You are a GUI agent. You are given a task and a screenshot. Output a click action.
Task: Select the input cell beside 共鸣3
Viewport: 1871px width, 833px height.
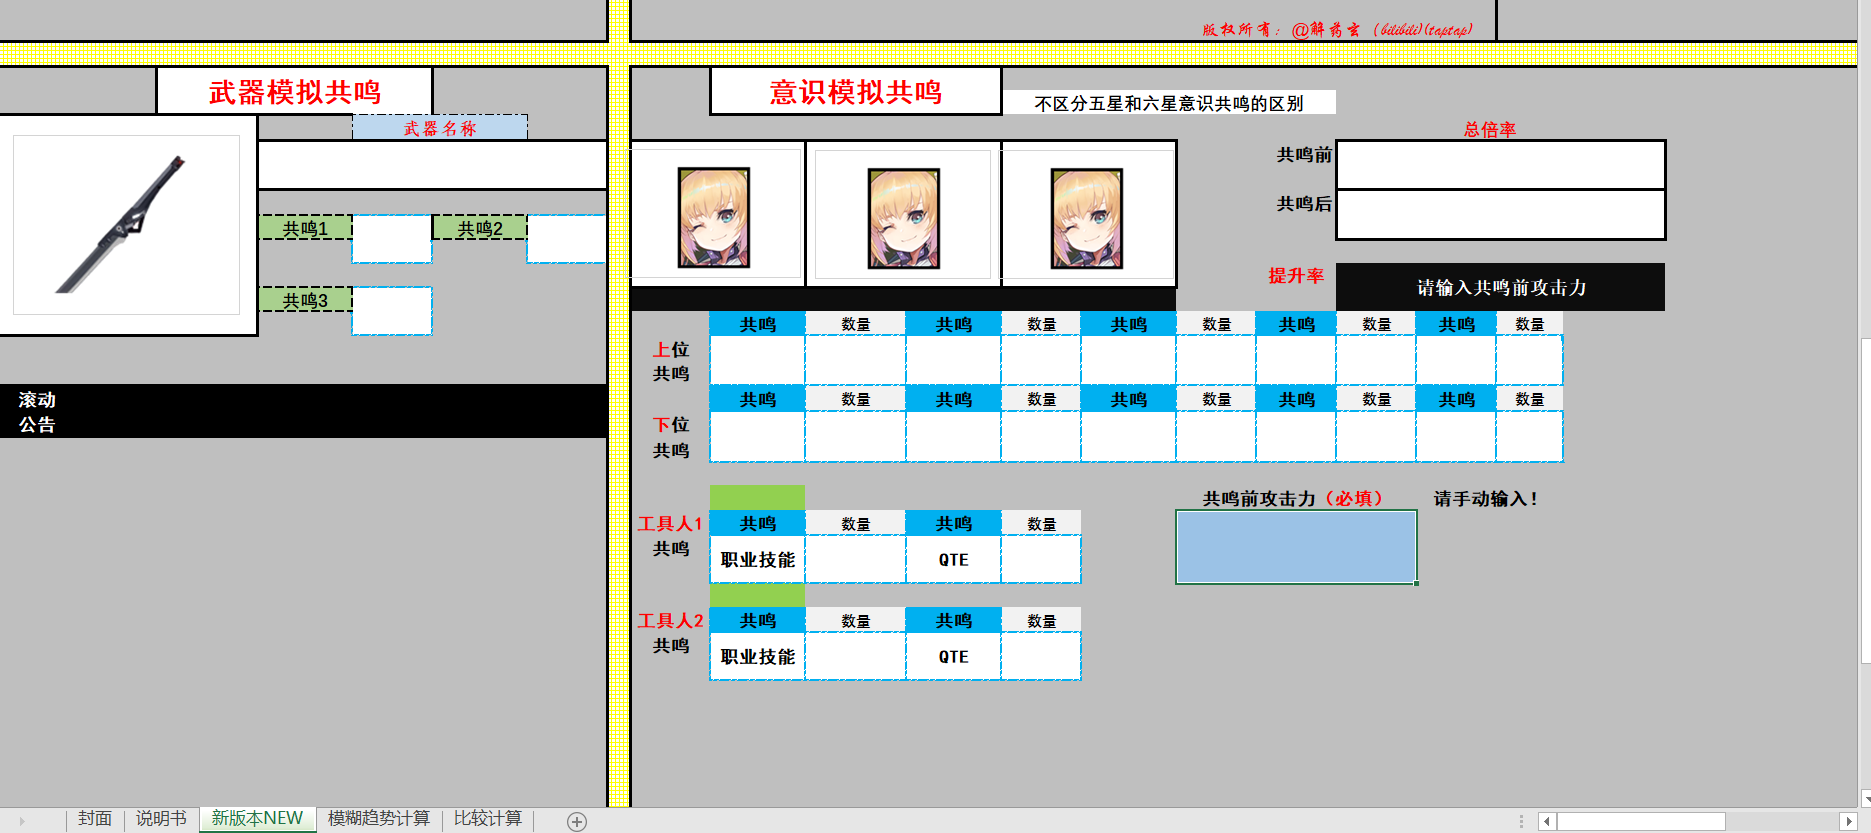click(x=392, y=311)
